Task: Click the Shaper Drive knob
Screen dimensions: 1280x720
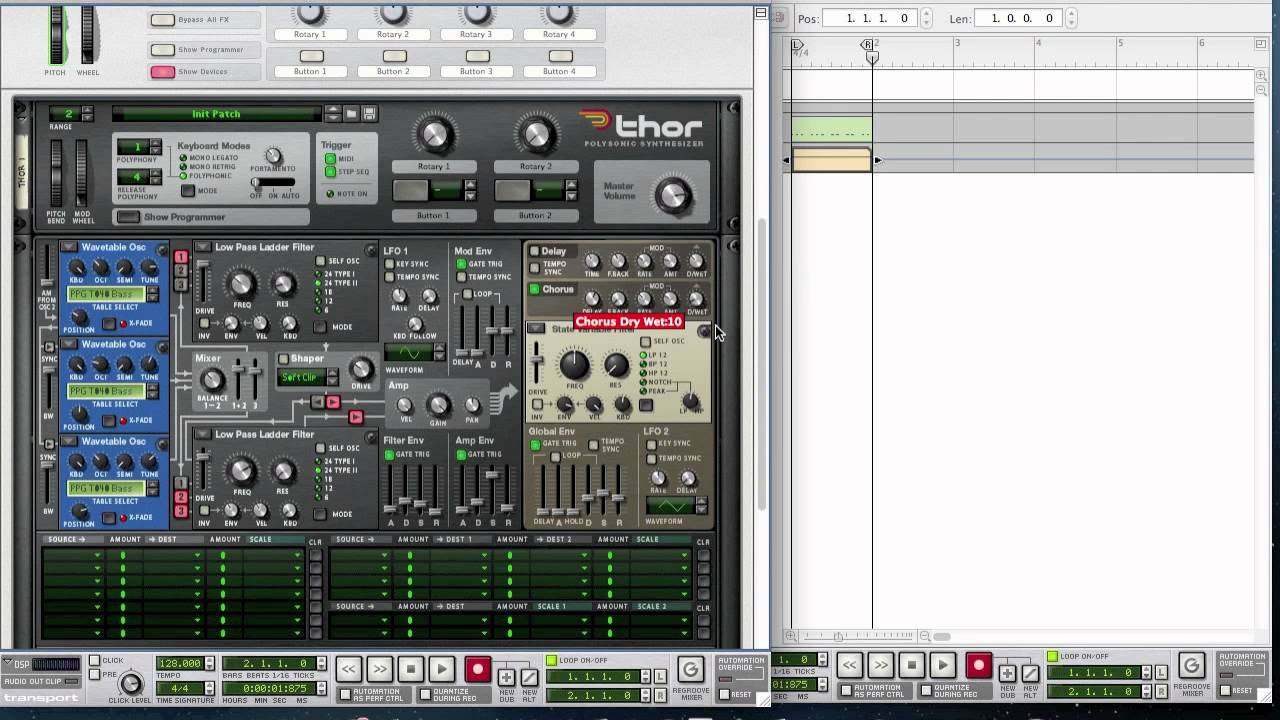Action: pyautogui.click(x=361, y=371)
